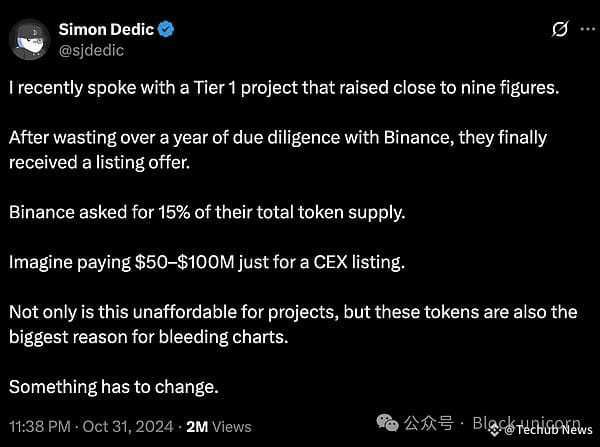Click the "Imagine paying $50–$100M" sentence
Image resolution: width=600 pixels, height=447 pixels.
tap(207, 262)
